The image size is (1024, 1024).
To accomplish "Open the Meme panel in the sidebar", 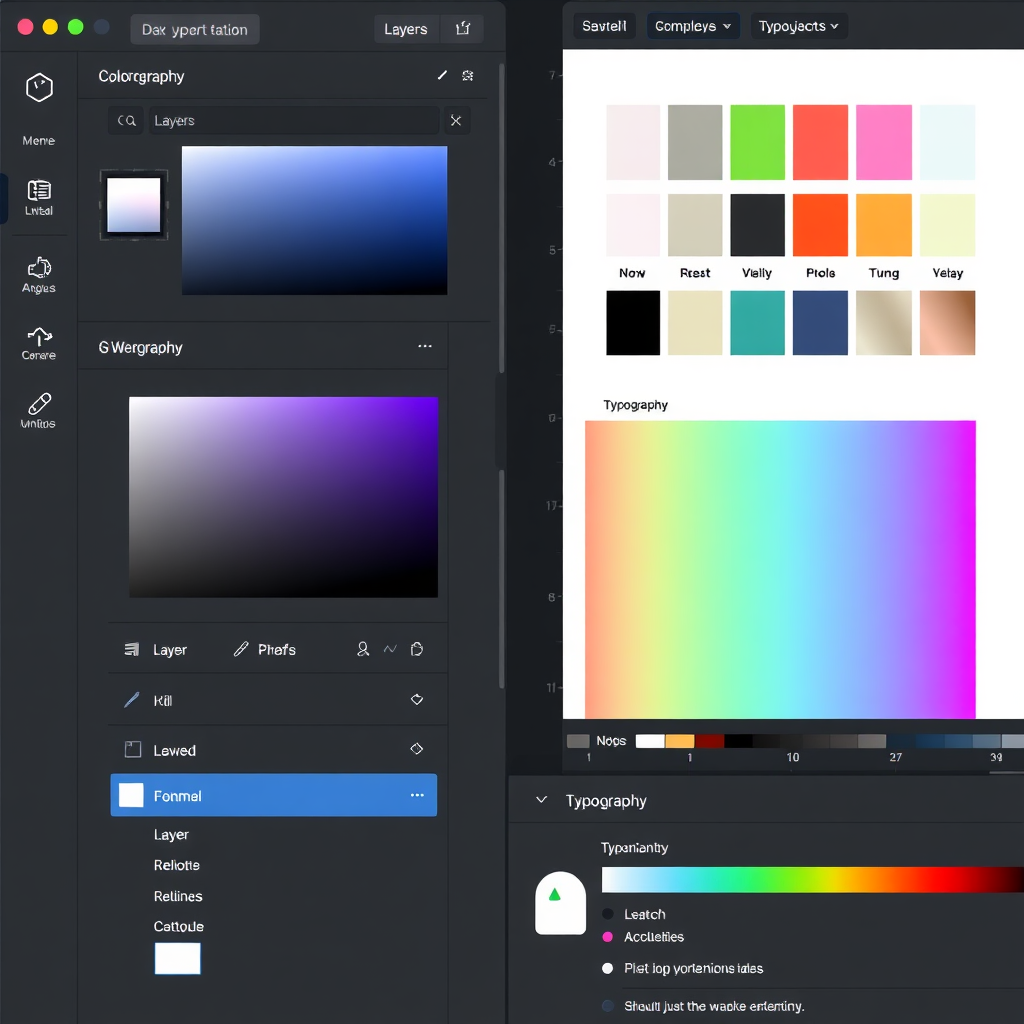I will click(x=38, y=100).
